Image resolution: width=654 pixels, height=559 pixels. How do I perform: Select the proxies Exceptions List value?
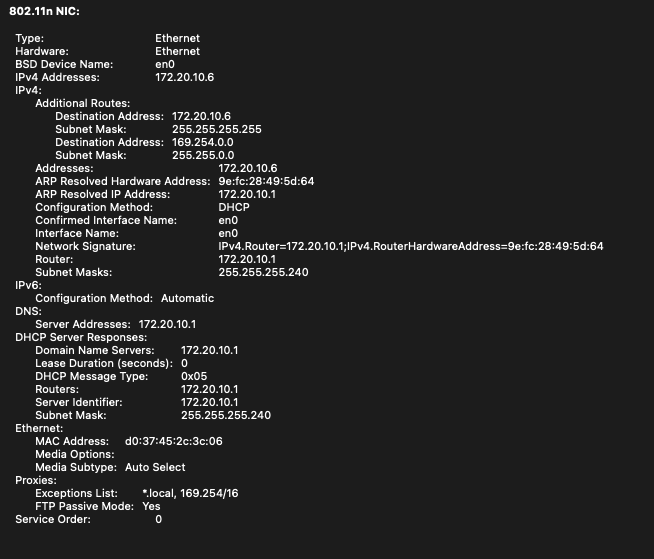point(190,493)
